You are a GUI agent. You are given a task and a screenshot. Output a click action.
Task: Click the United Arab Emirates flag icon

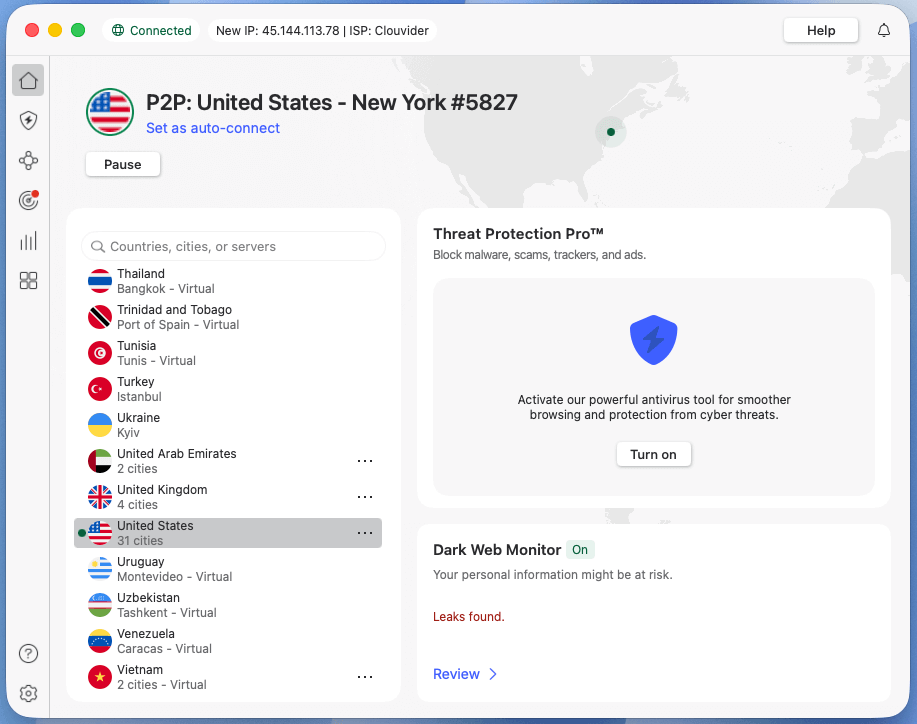point(100,461)
